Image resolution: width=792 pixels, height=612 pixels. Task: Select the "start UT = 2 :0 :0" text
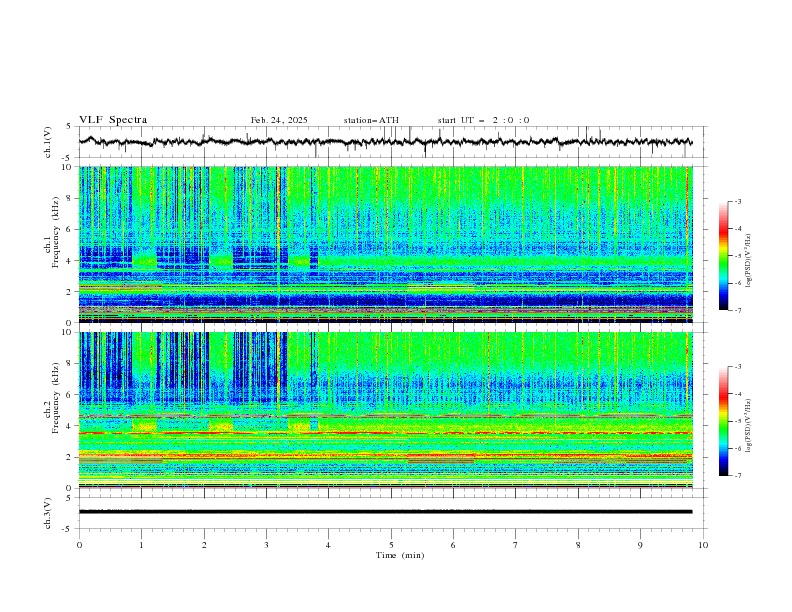[x=483, y=120]
